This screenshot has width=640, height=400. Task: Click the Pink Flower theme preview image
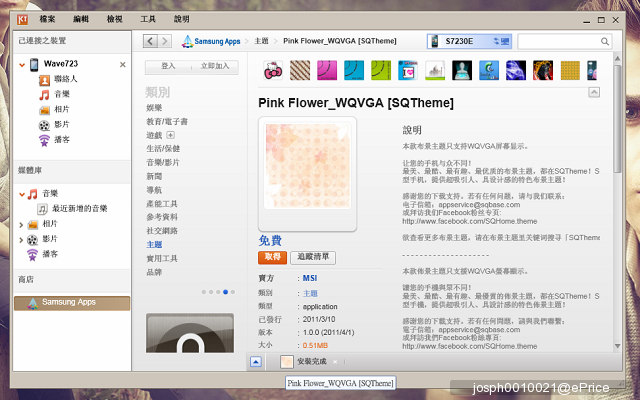point(307,166)
